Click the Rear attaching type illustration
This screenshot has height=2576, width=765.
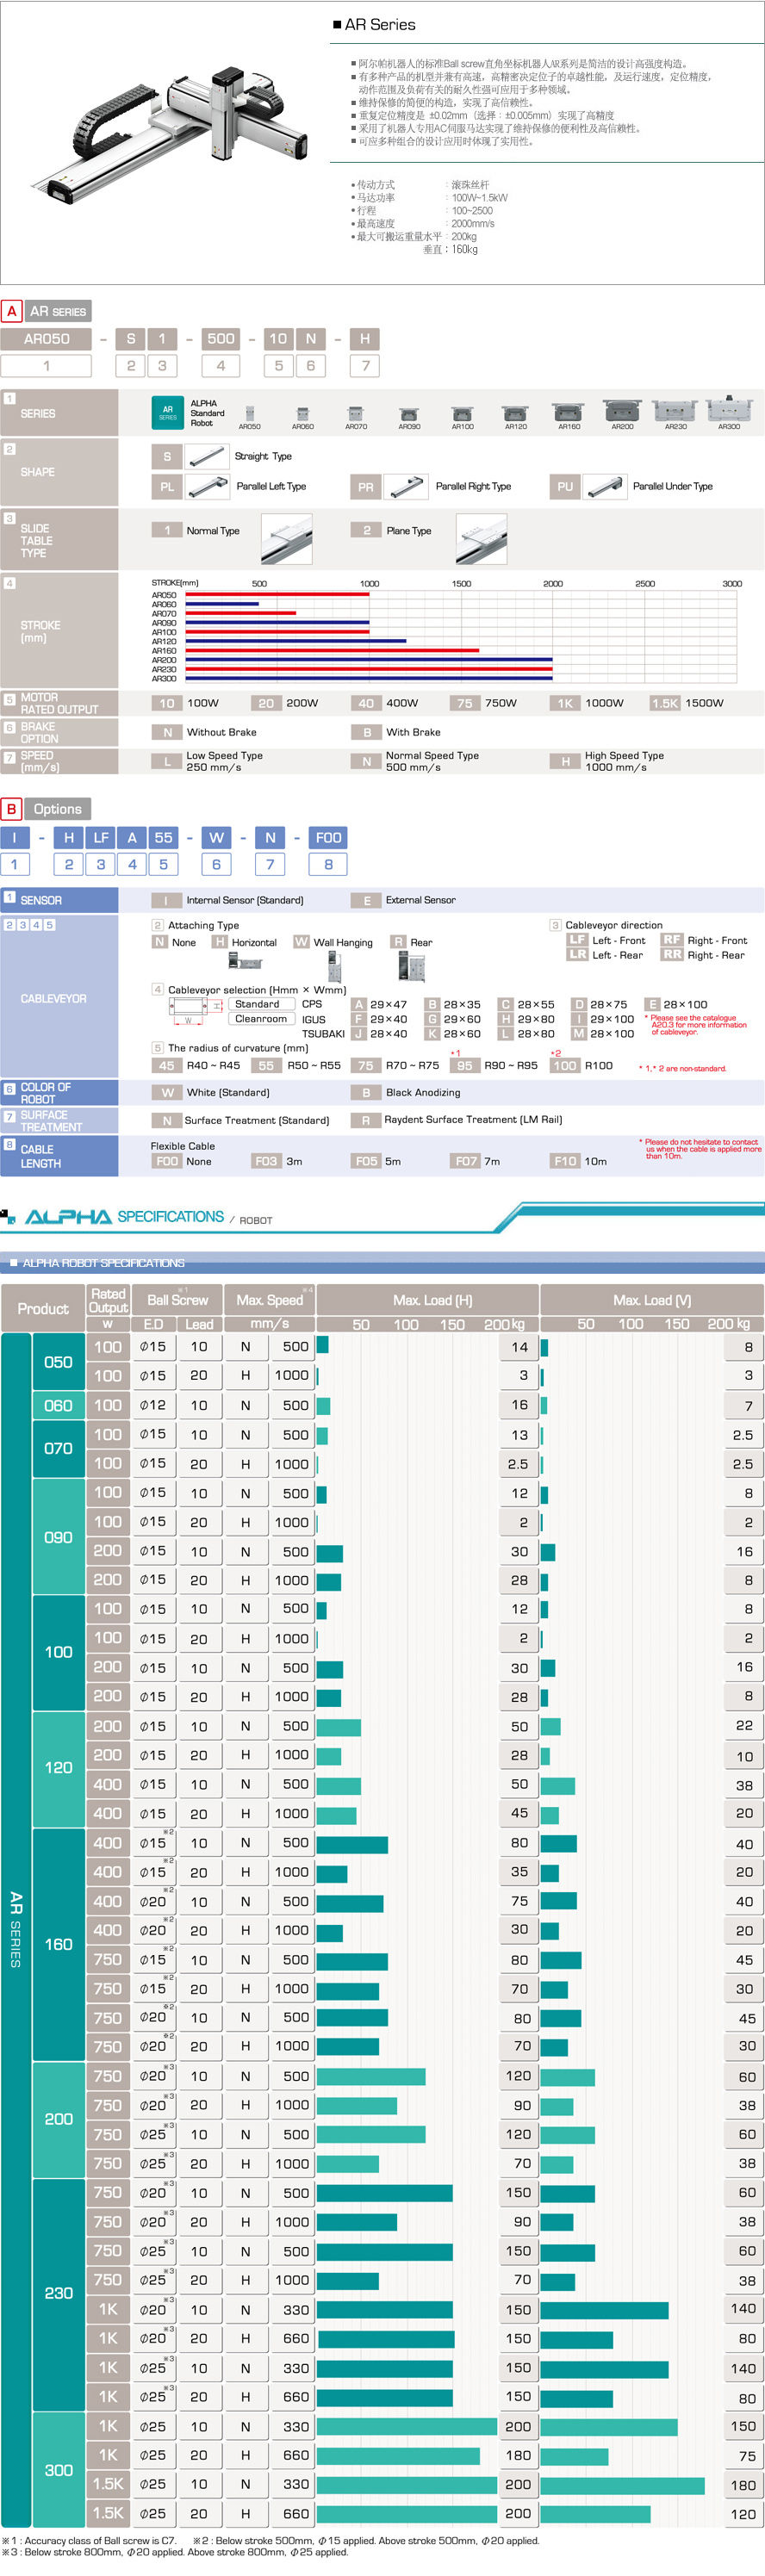[411, 965]
